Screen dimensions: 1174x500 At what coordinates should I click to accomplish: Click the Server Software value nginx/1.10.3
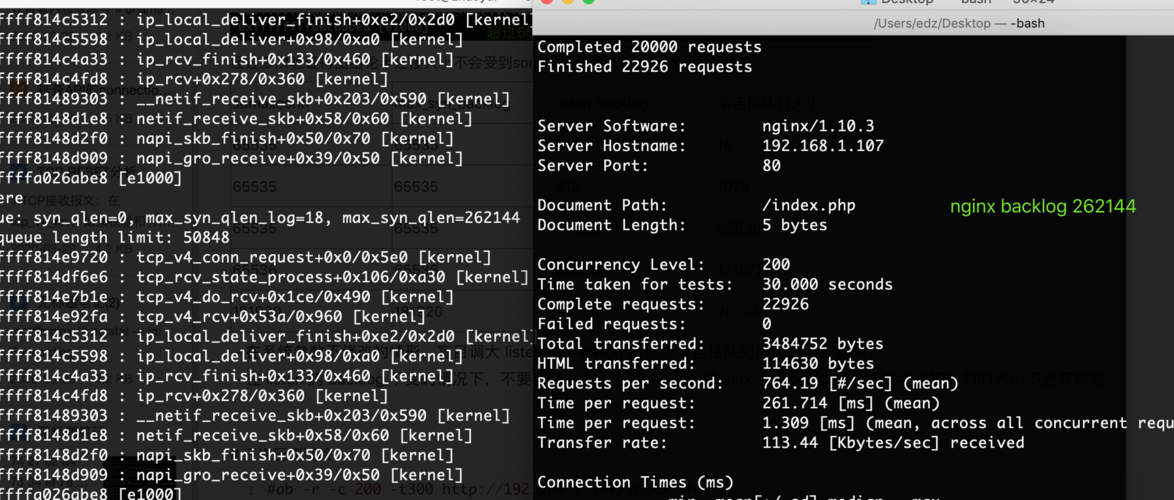point(818,126)
